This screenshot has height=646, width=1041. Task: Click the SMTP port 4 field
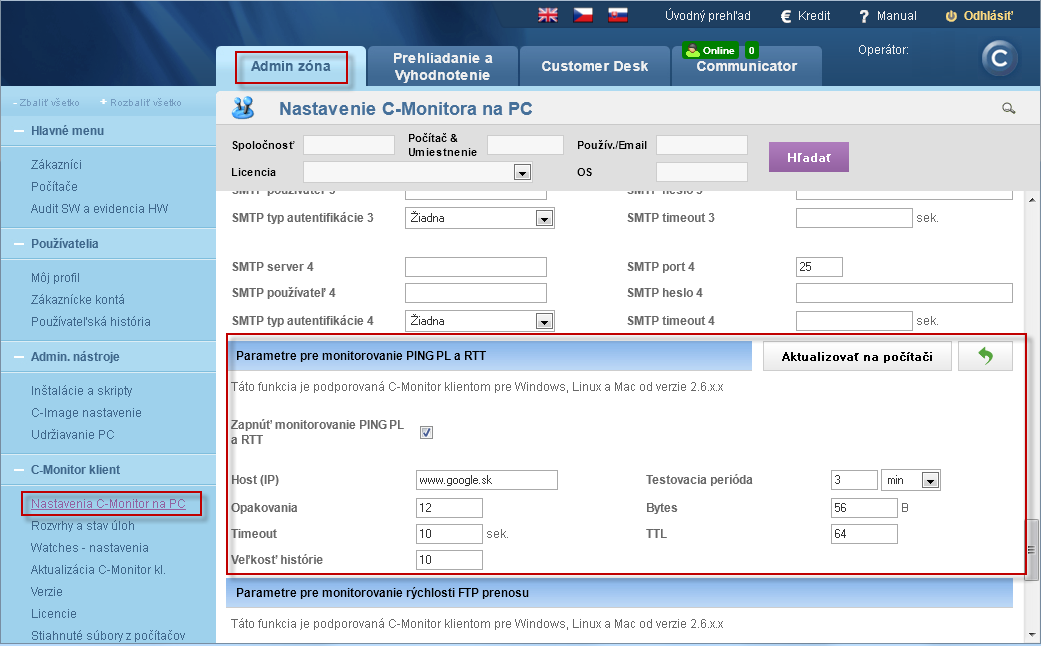coord(819,267)
